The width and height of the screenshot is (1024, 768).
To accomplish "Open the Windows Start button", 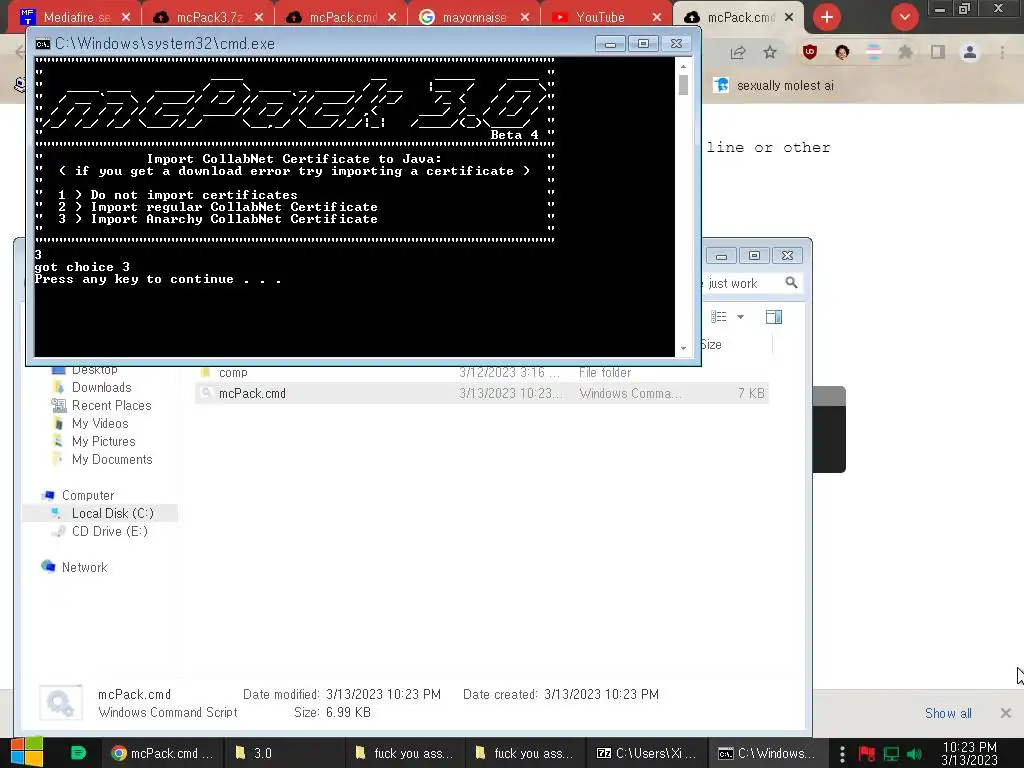I will (x=27, y=752).
